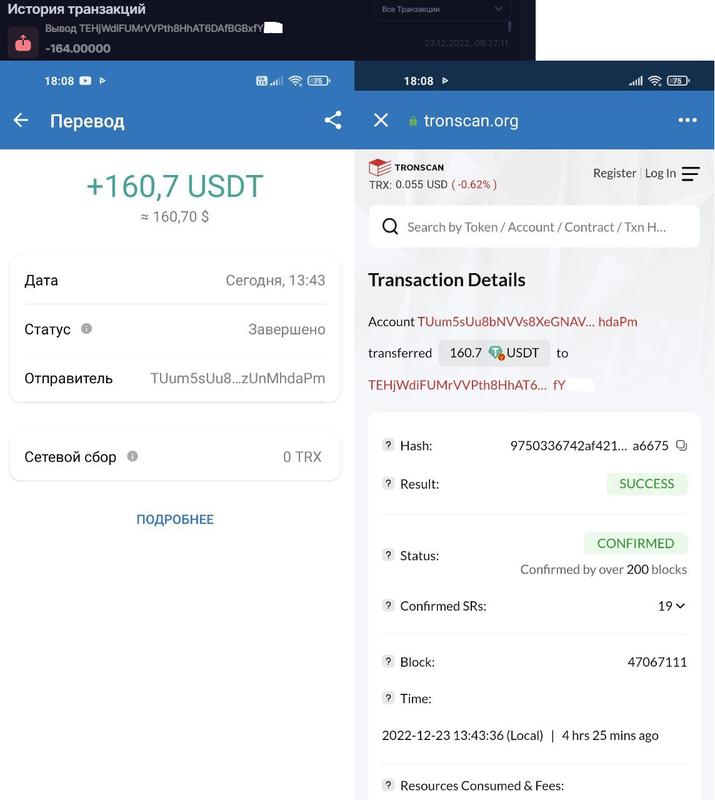Click the TRX: 0.055 USD price text
The width and height of the screenshot is (715, 800).
tap(408, 185)
